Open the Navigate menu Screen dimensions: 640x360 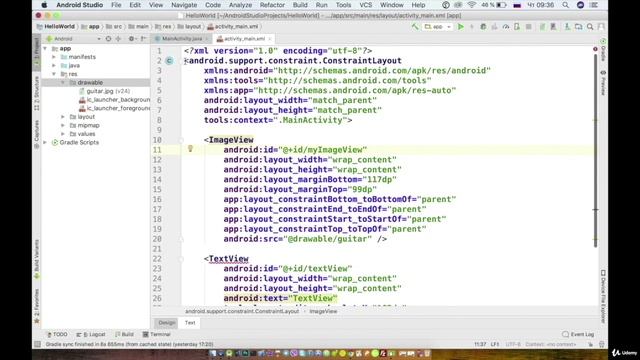pos(184,5)
